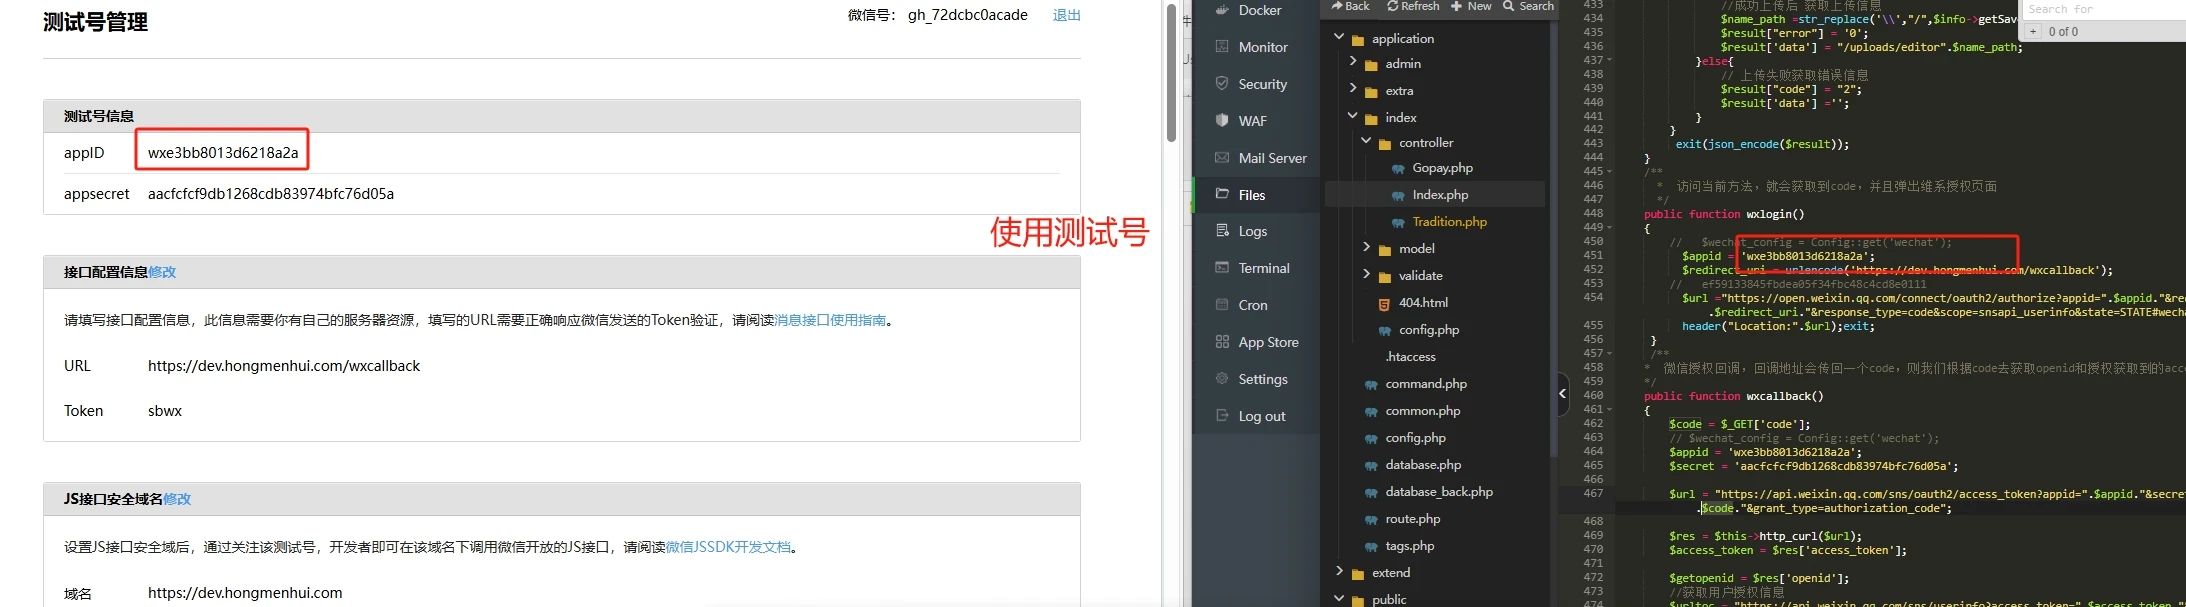
Task: Click the model folder icon
Action: tap(1385, 250)
